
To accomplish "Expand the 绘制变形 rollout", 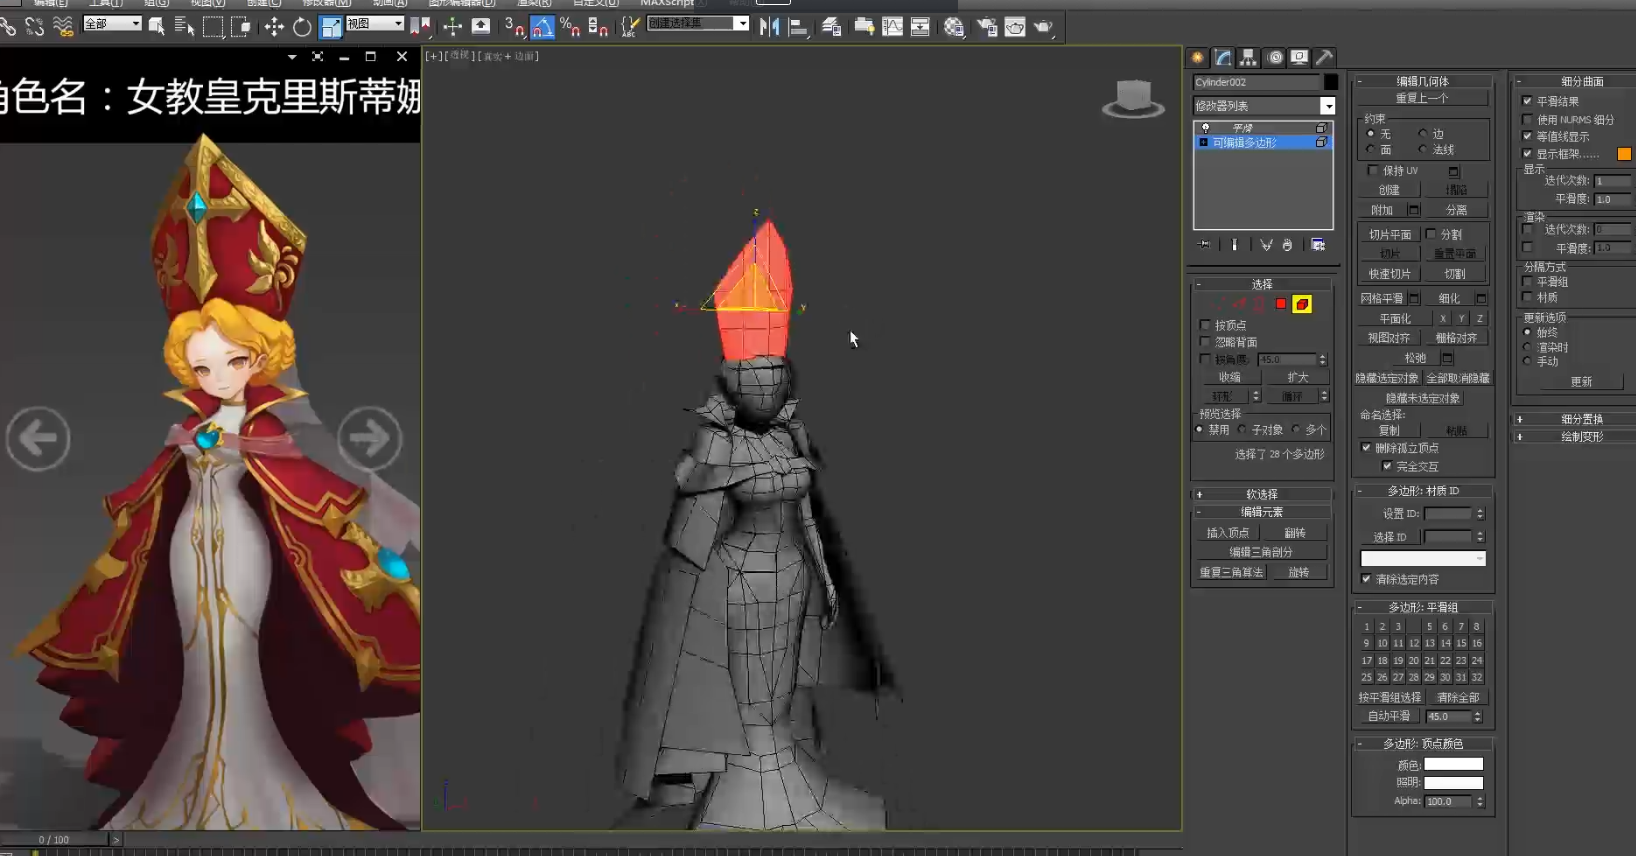I will tap(1574, 436).
